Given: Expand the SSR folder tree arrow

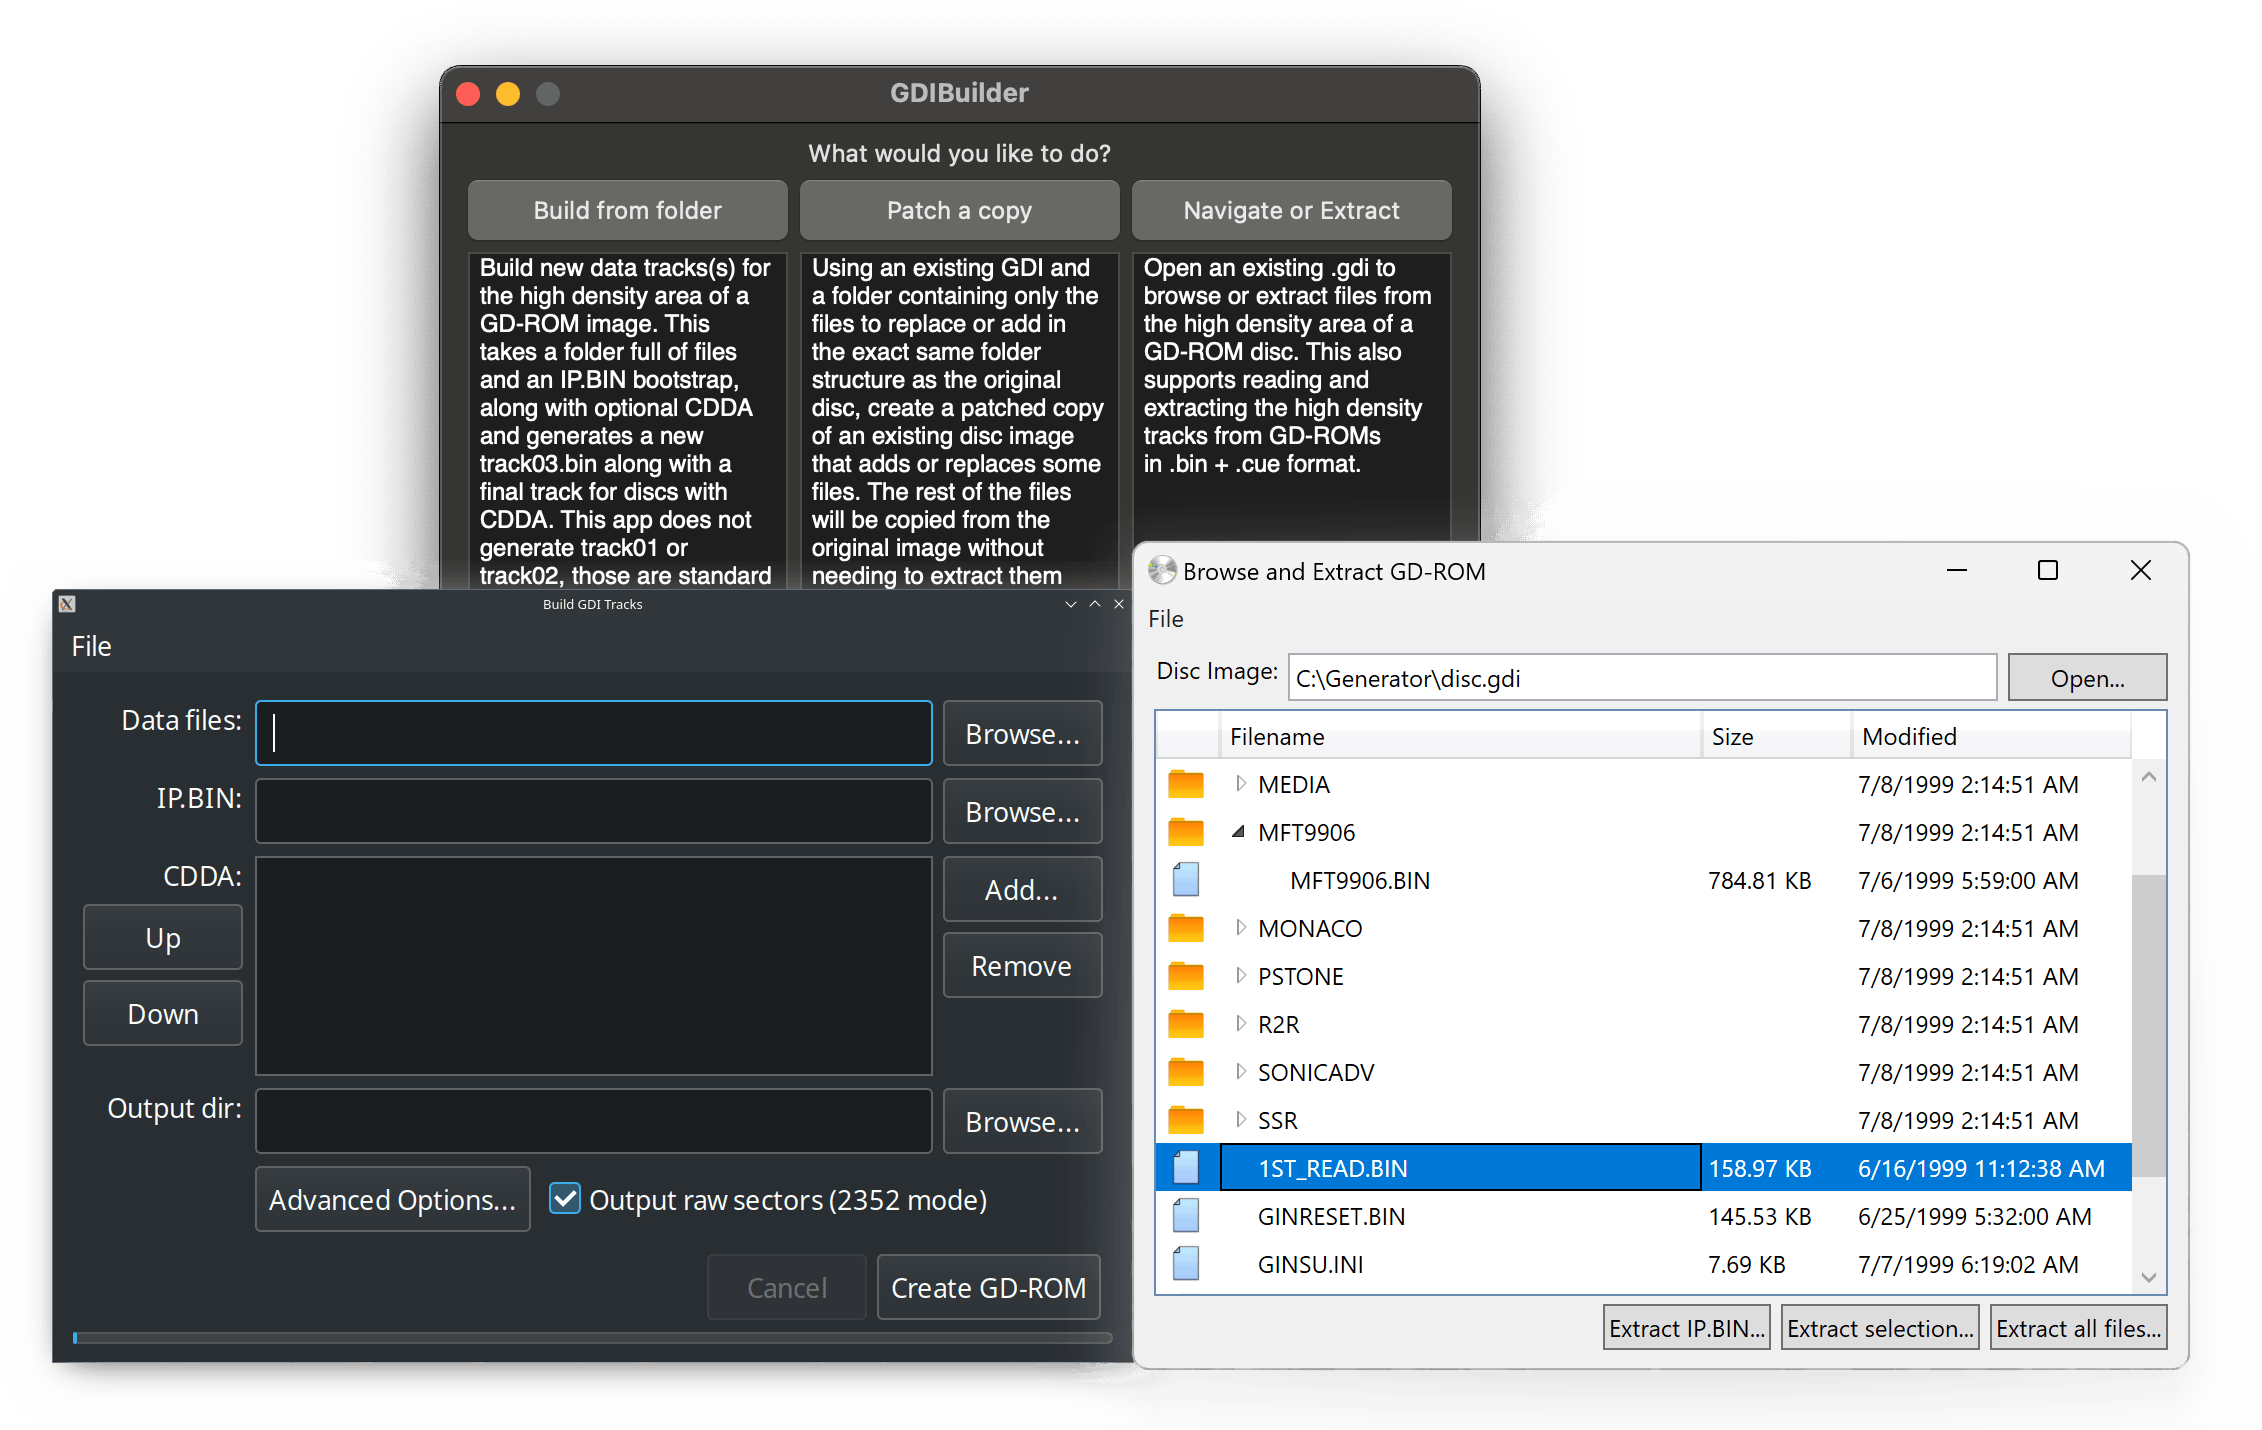Looking at the screenshot, I should (1240, 1119).
